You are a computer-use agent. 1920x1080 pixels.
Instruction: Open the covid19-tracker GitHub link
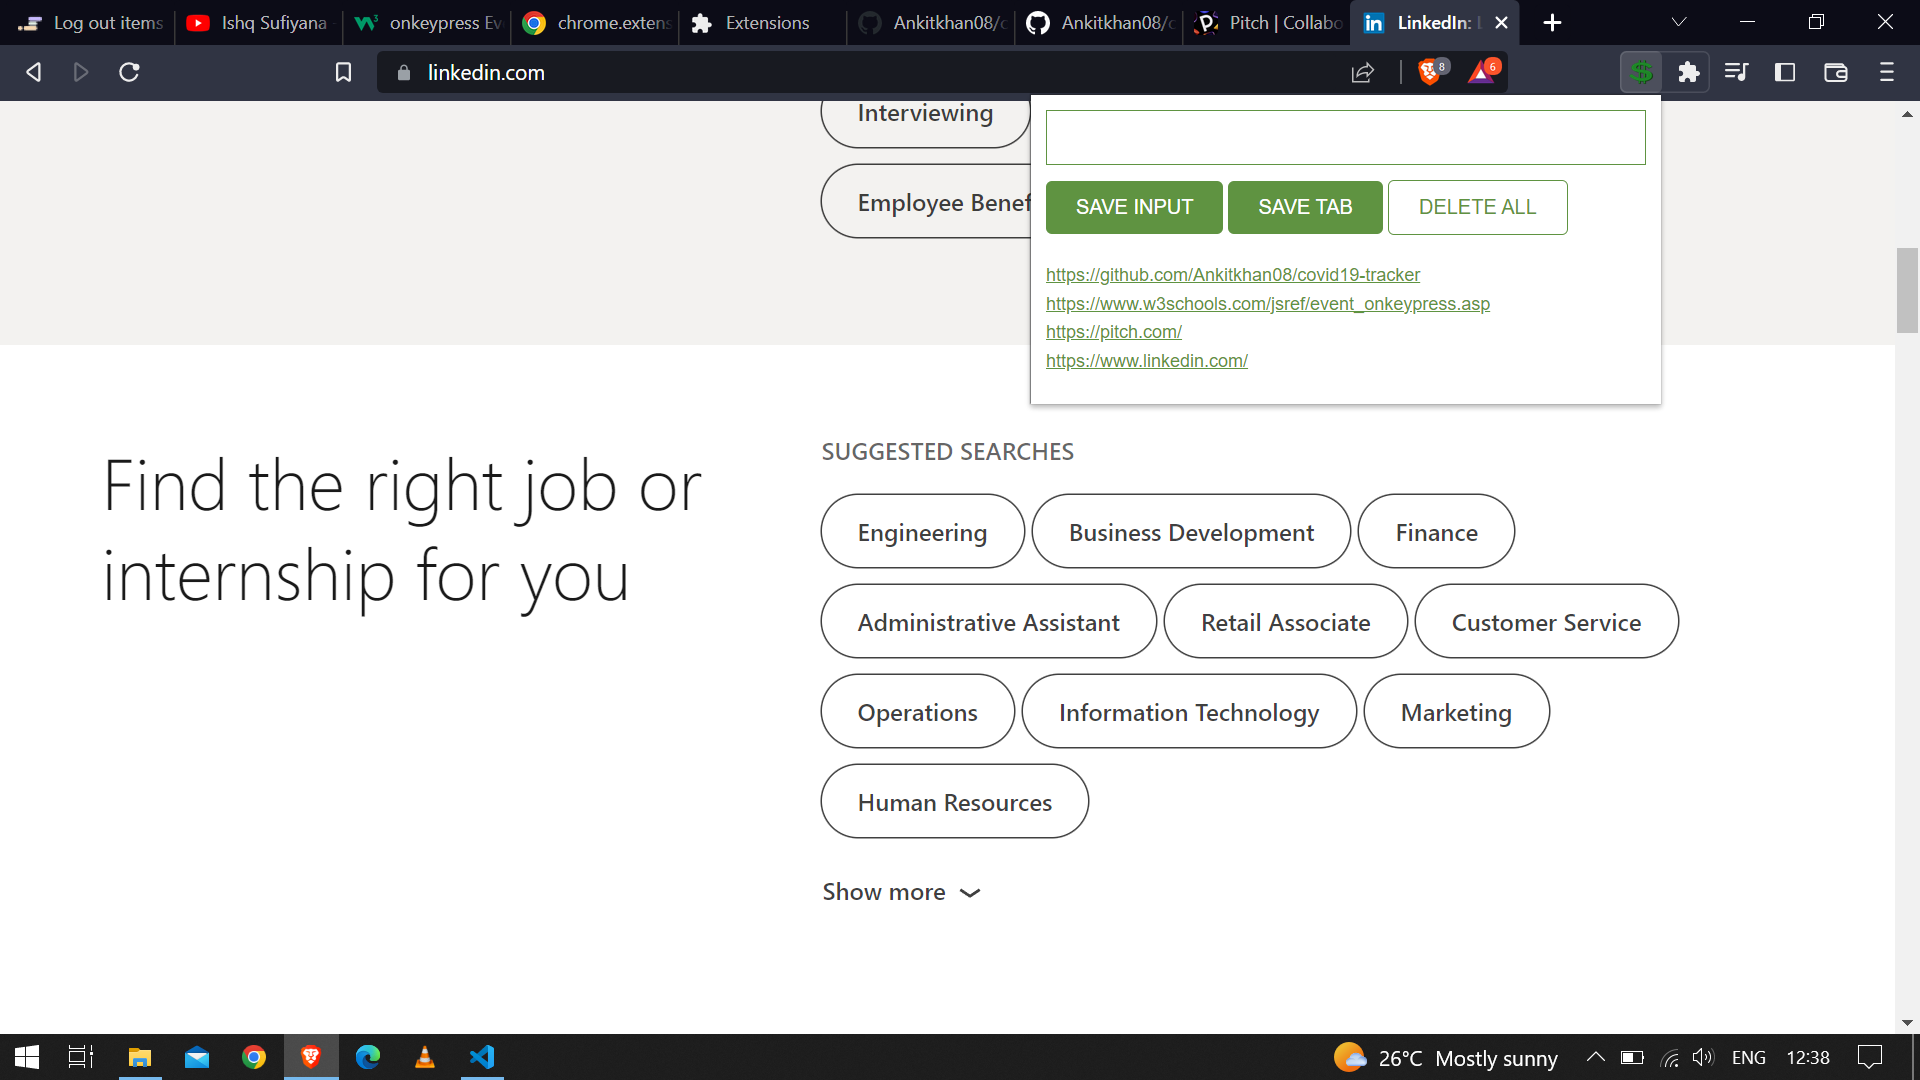(x=1233, y=274)
